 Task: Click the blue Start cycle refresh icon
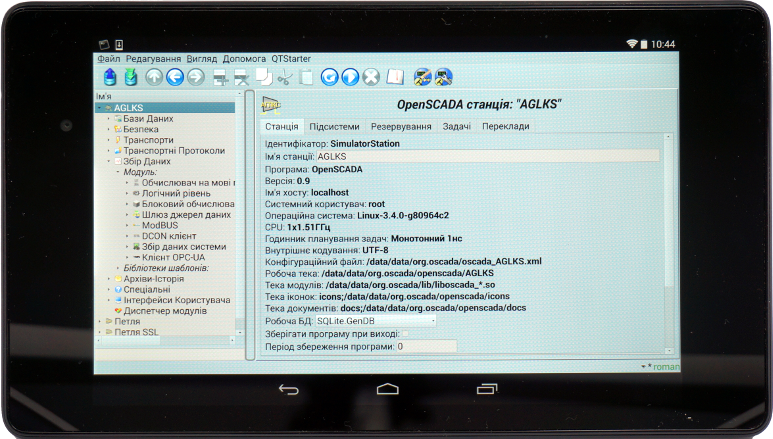(x=351, y=77)
